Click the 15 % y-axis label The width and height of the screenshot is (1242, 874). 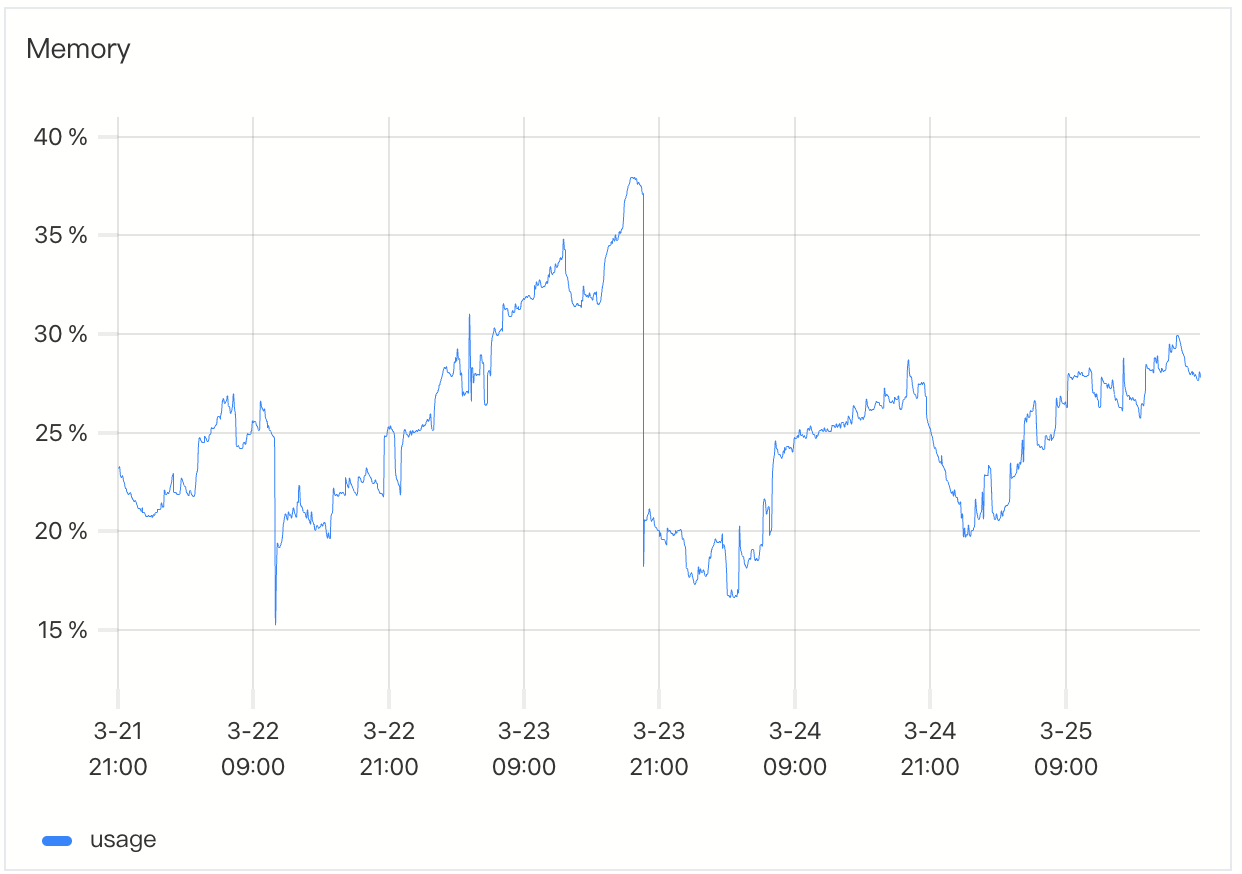(61, 630)
